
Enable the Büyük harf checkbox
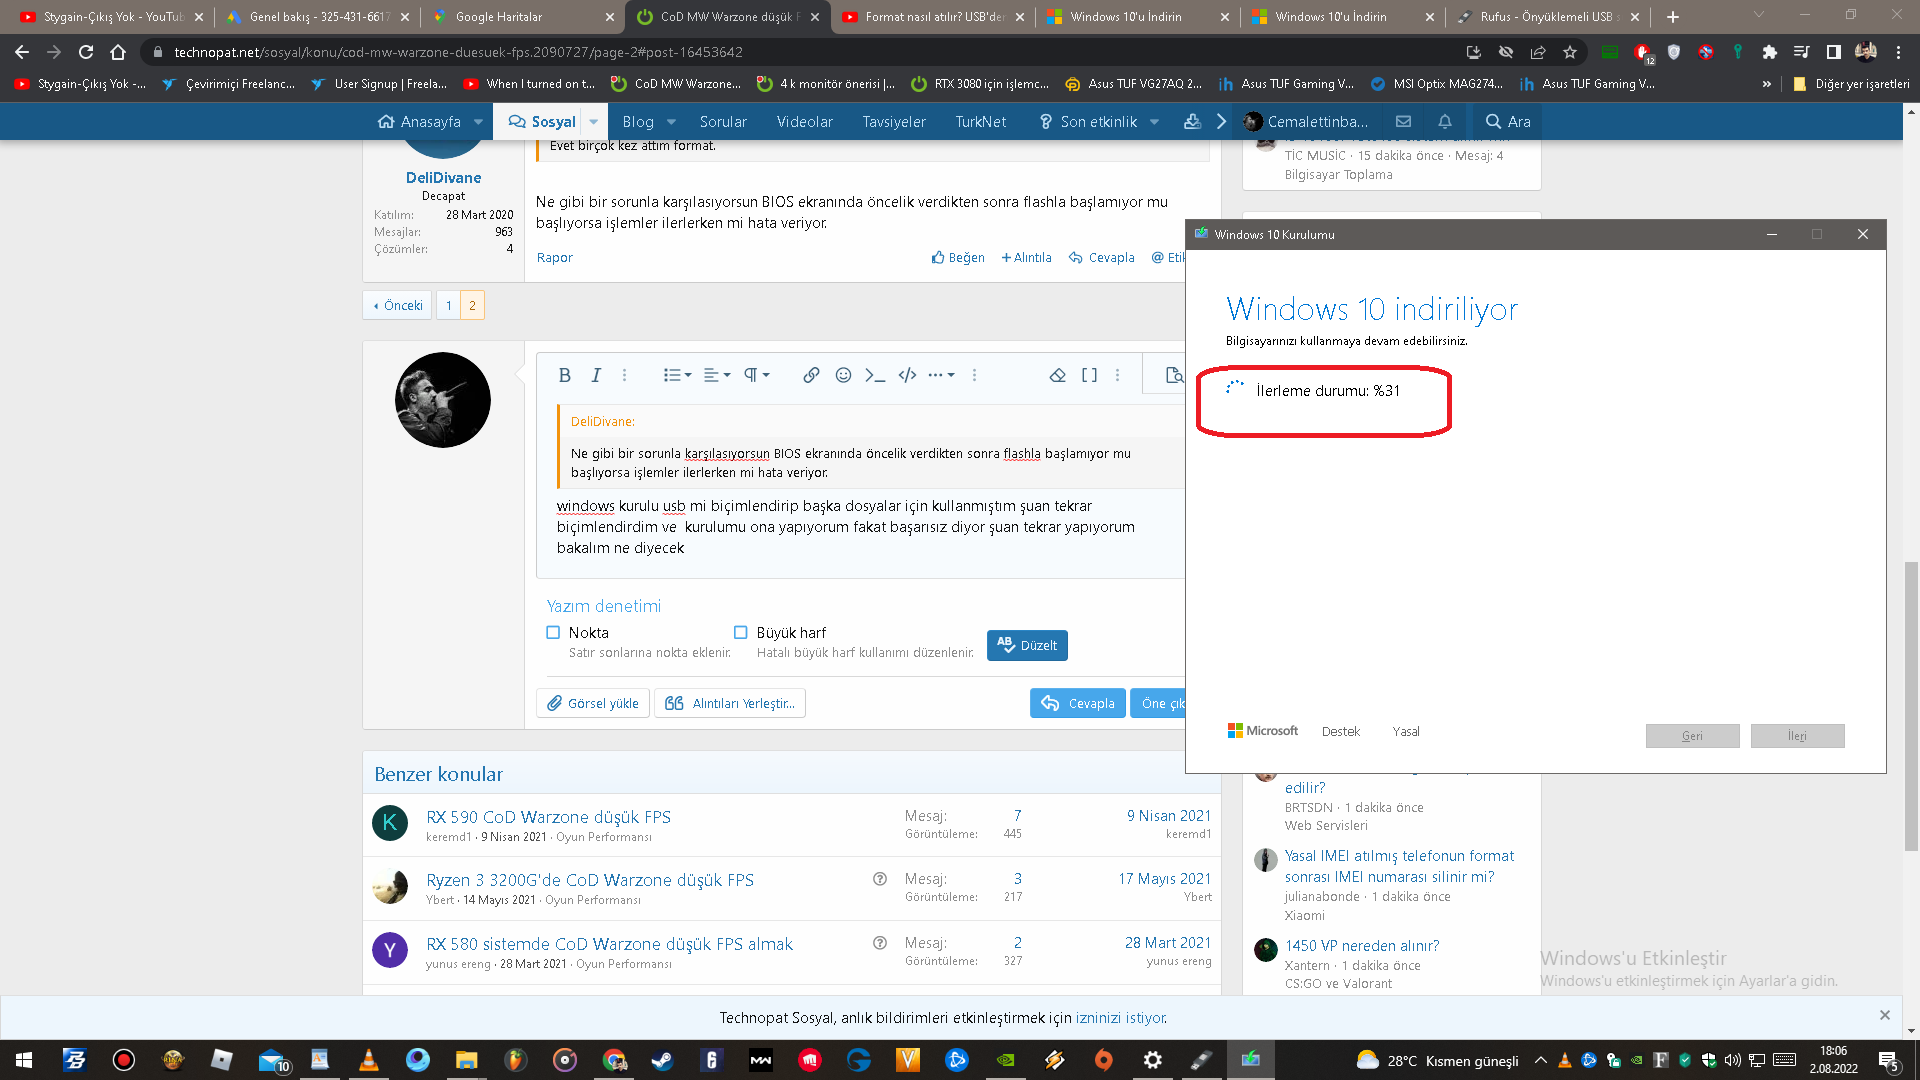tap(741, 632)
